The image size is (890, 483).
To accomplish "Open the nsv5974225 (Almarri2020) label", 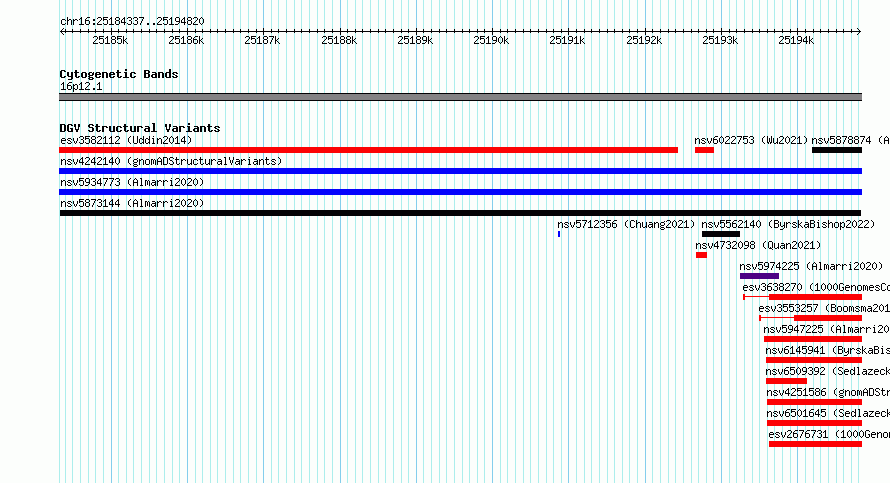I will pos(811,266).
